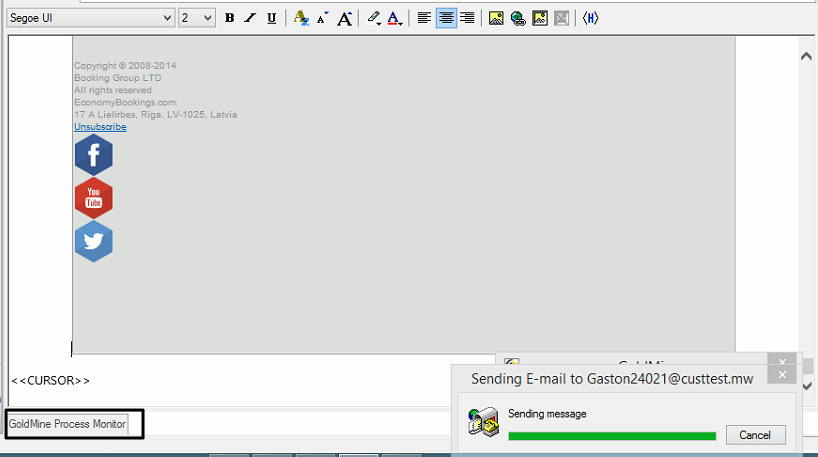Toggle center text alignment
Image resolution: width=818 pixels, height=457 pixels.
446,18
